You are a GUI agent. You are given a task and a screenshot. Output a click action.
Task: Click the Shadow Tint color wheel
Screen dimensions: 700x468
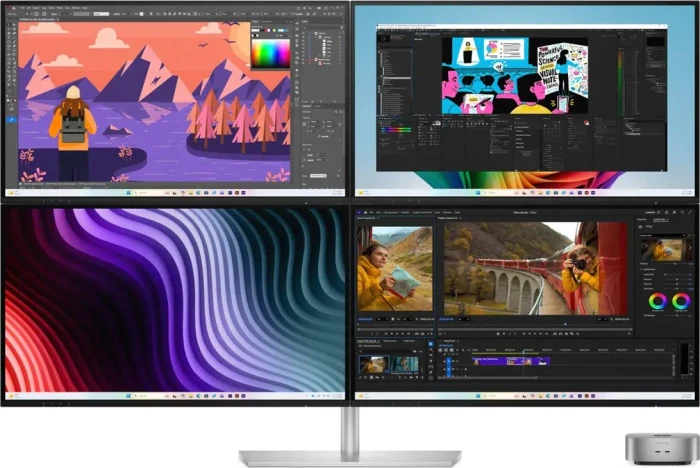click(658, 301)
